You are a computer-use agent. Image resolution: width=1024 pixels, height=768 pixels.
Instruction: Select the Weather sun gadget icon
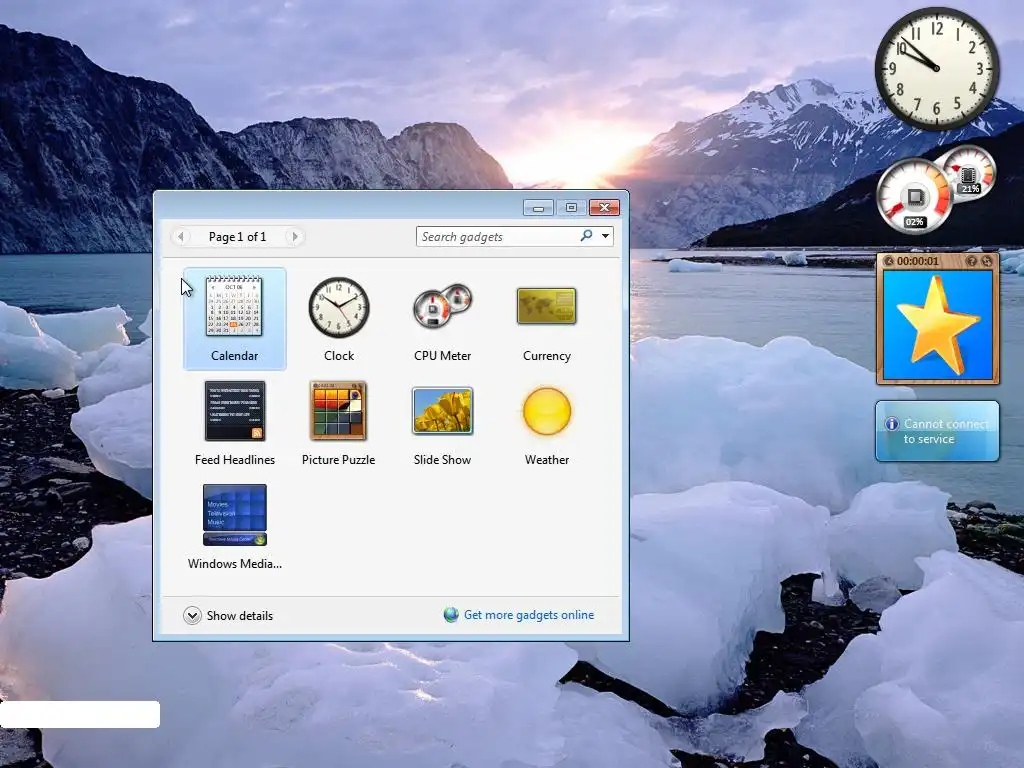click(547, 411)
